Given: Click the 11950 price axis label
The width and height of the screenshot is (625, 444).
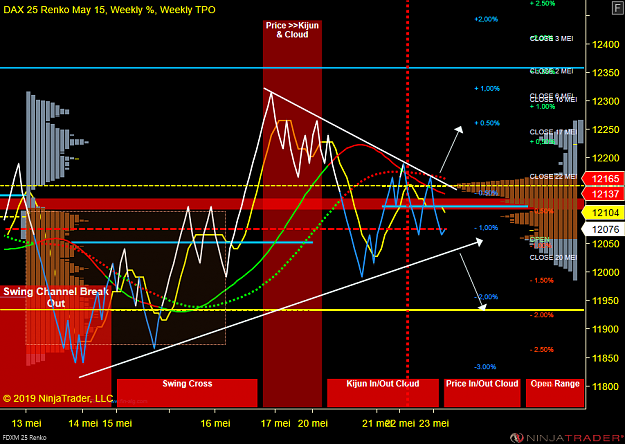Looking at the screenshot, I should pos(605,301).
